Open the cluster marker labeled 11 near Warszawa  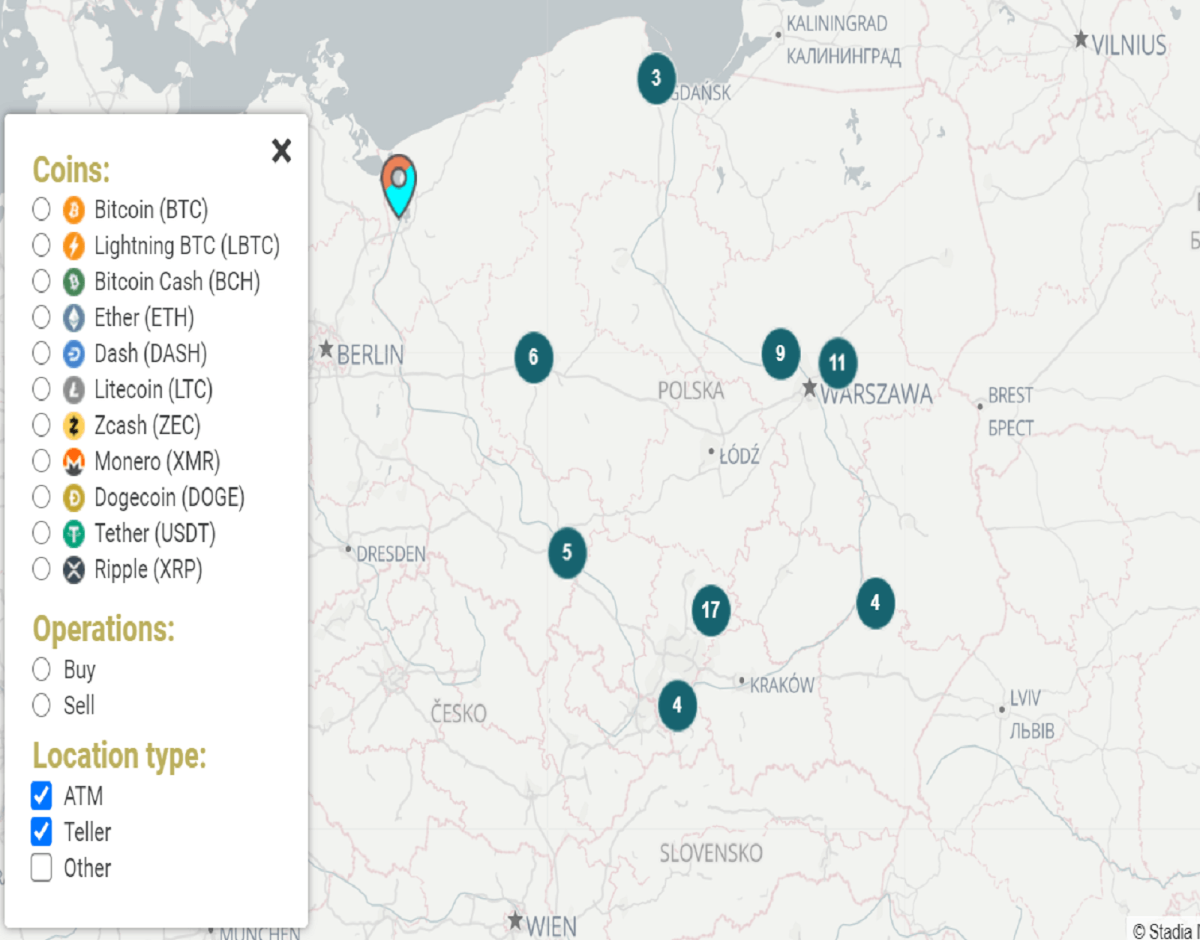838,364
